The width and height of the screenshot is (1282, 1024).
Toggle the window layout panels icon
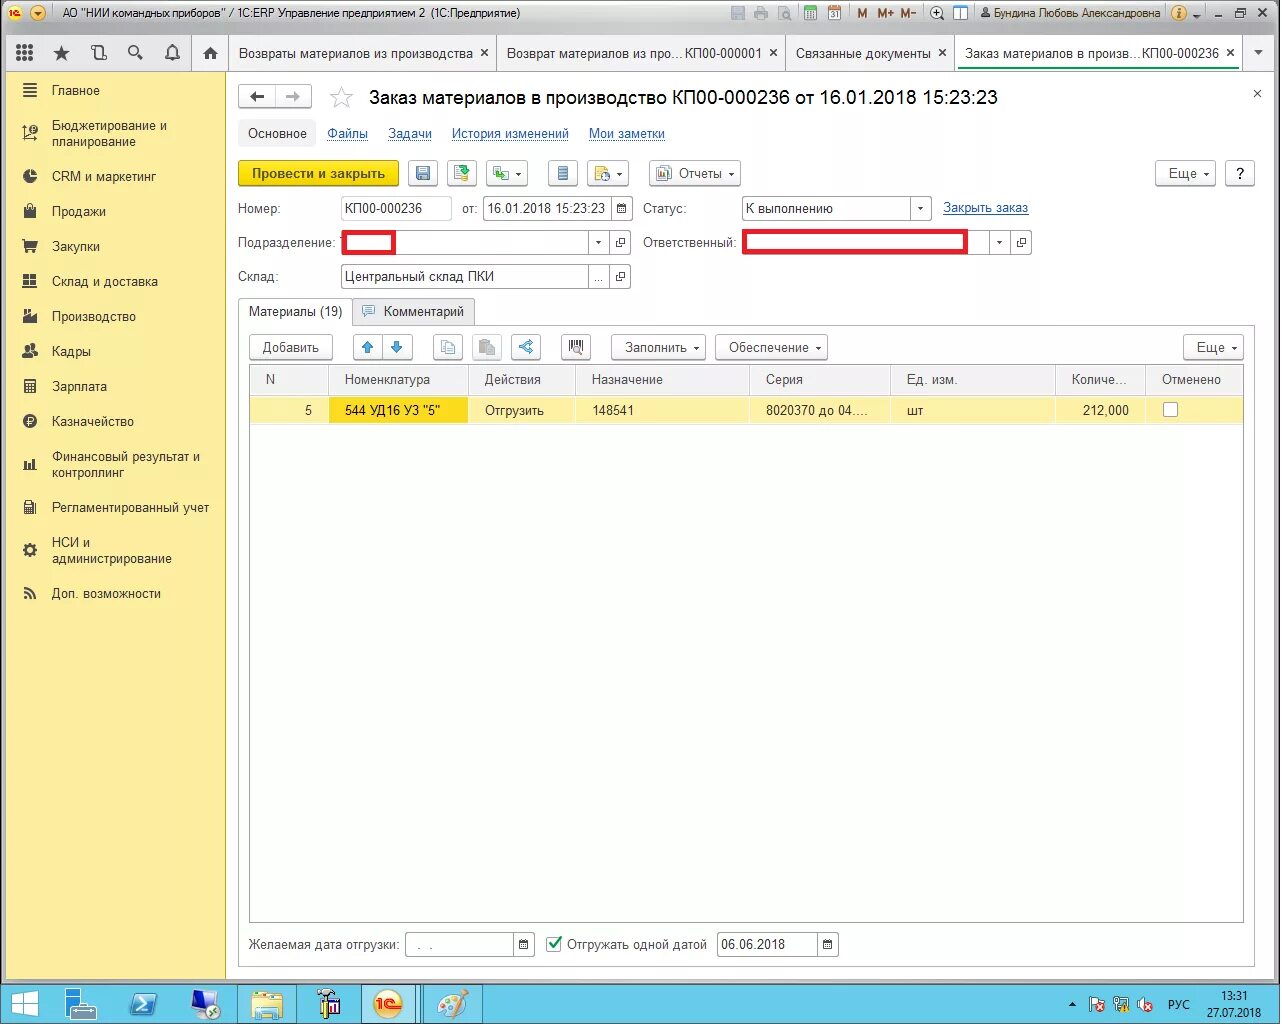[961, 13]
